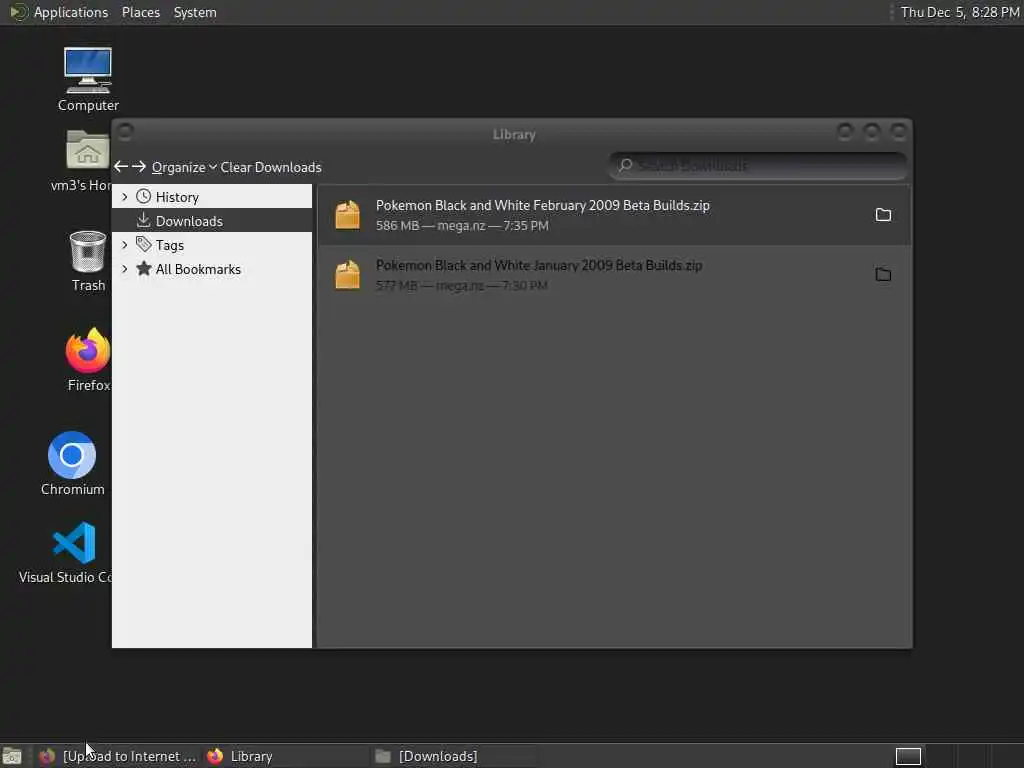Click Clear Downloads button
The width and height of the screenshot is (1024, 768).
[271, 167]
